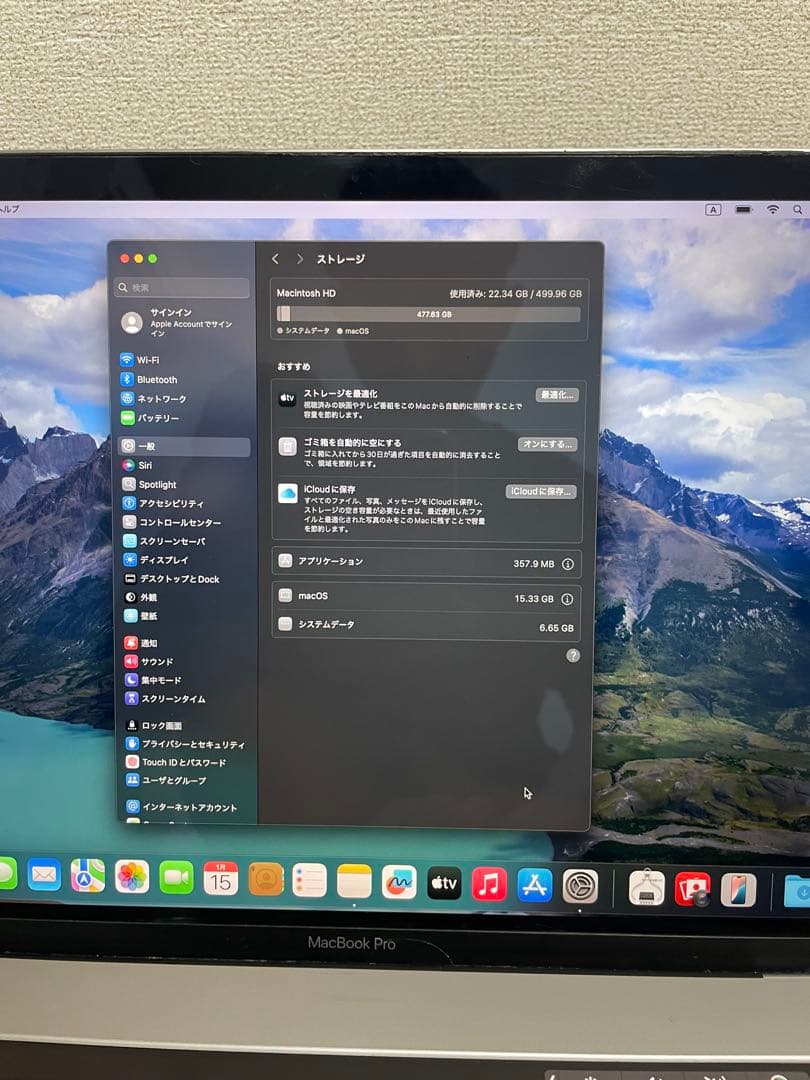Click the Macintosh HD storage usage bar
The height and width of the screenshot is (1080, 810).
tap(430, 313)
